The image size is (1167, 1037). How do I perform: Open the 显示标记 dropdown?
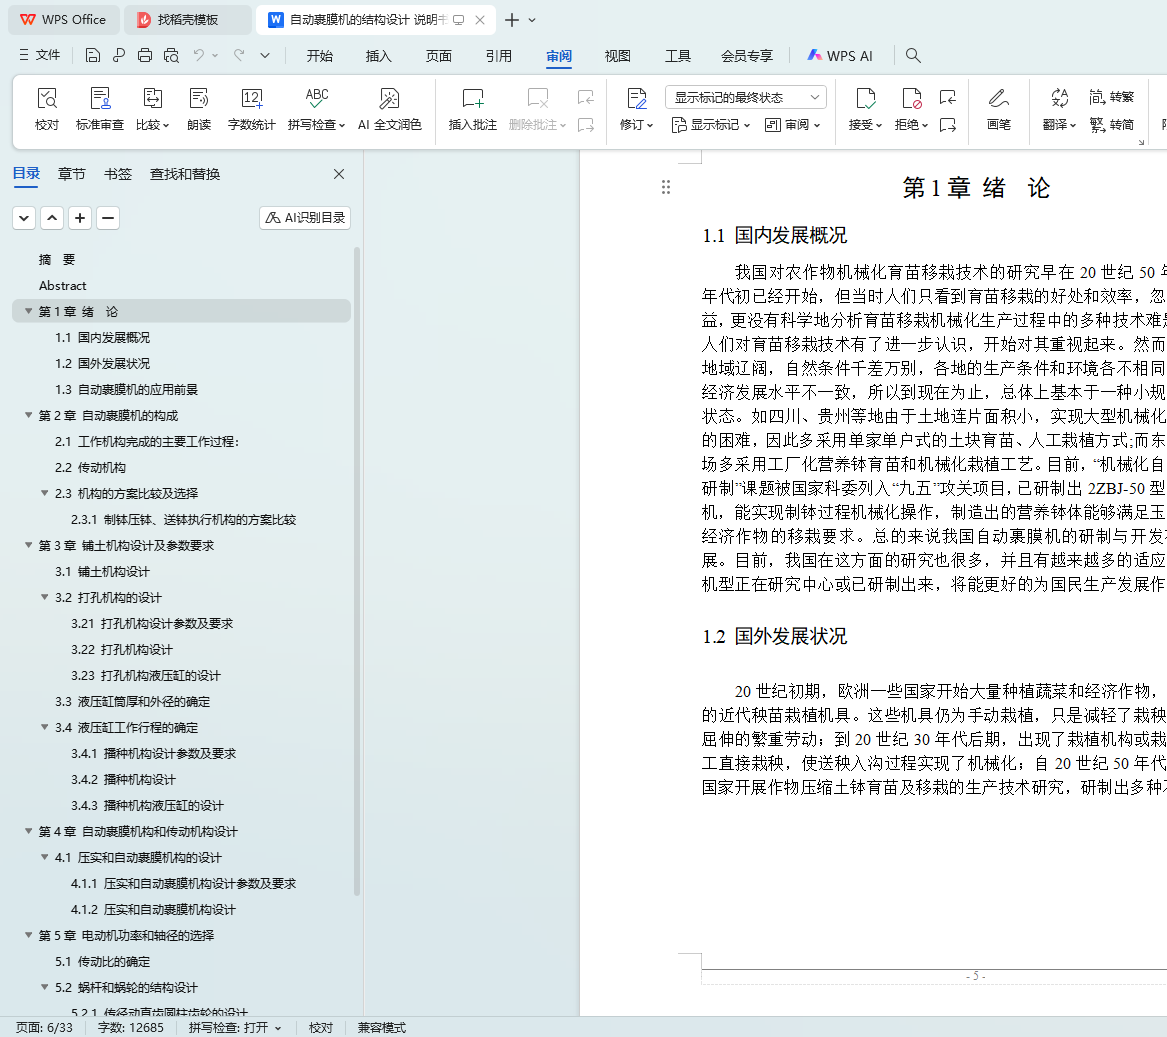[711, 125]
